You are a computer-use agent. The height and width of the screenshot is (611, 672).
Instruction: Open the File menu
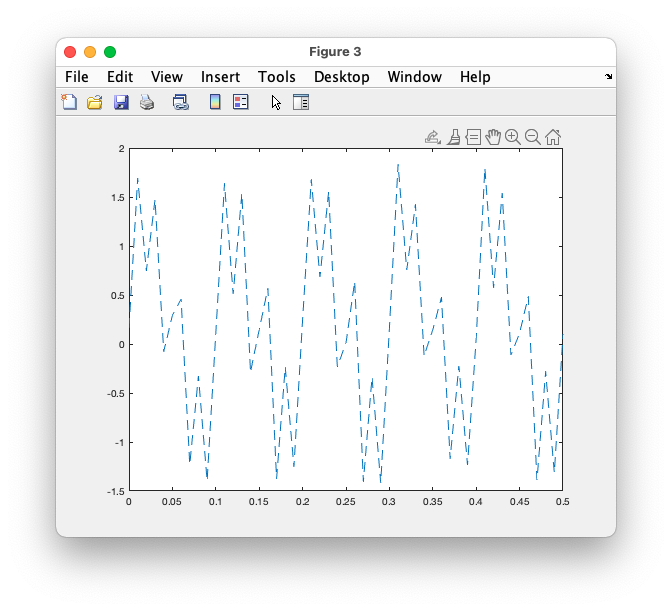coord(77,77)
